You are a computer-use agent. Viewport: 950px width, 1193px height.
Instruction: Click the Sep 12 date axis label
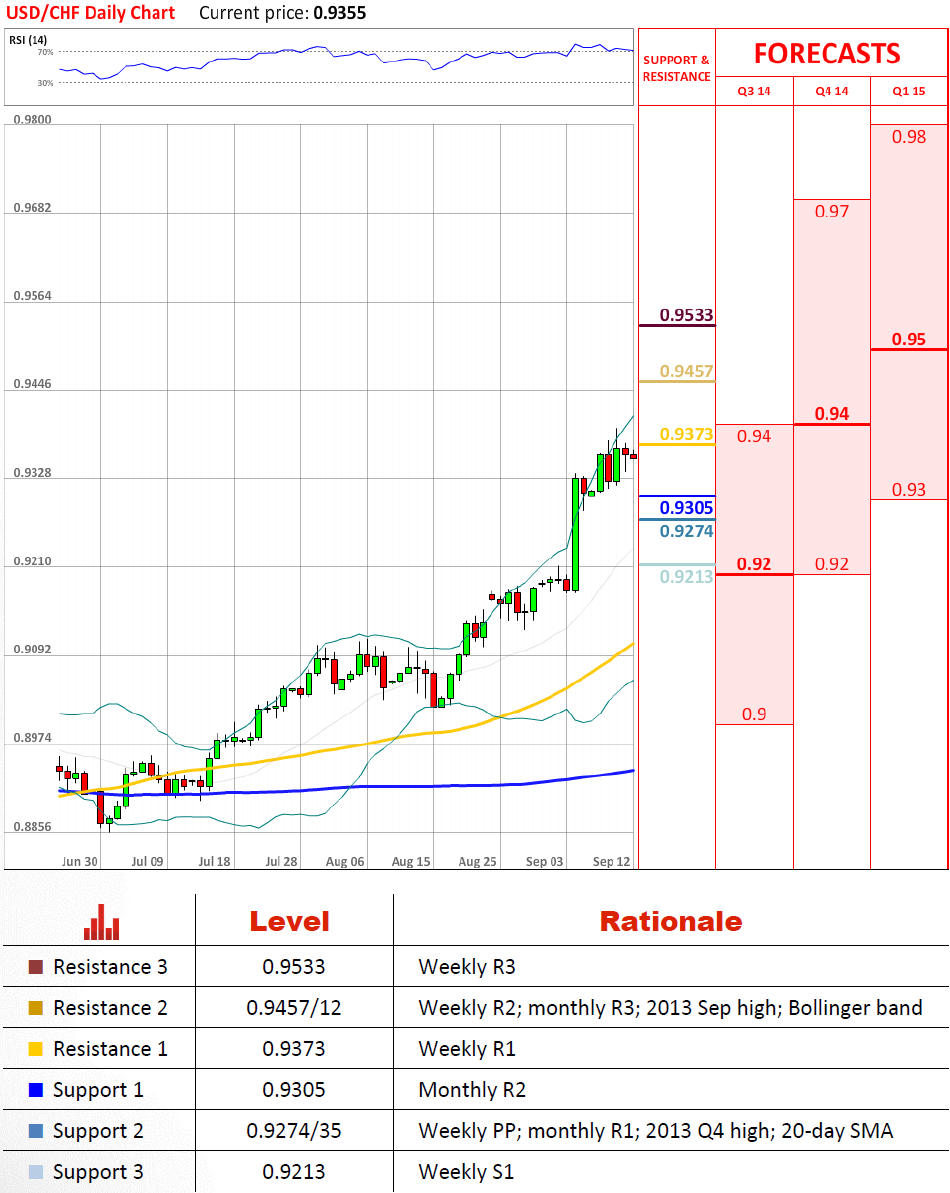(612, 861)
